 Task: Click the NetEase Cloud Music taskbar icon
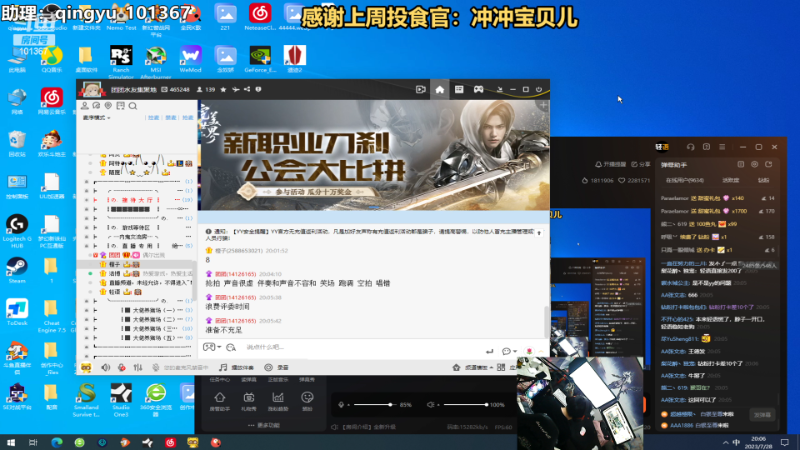[x=170, y=442]
